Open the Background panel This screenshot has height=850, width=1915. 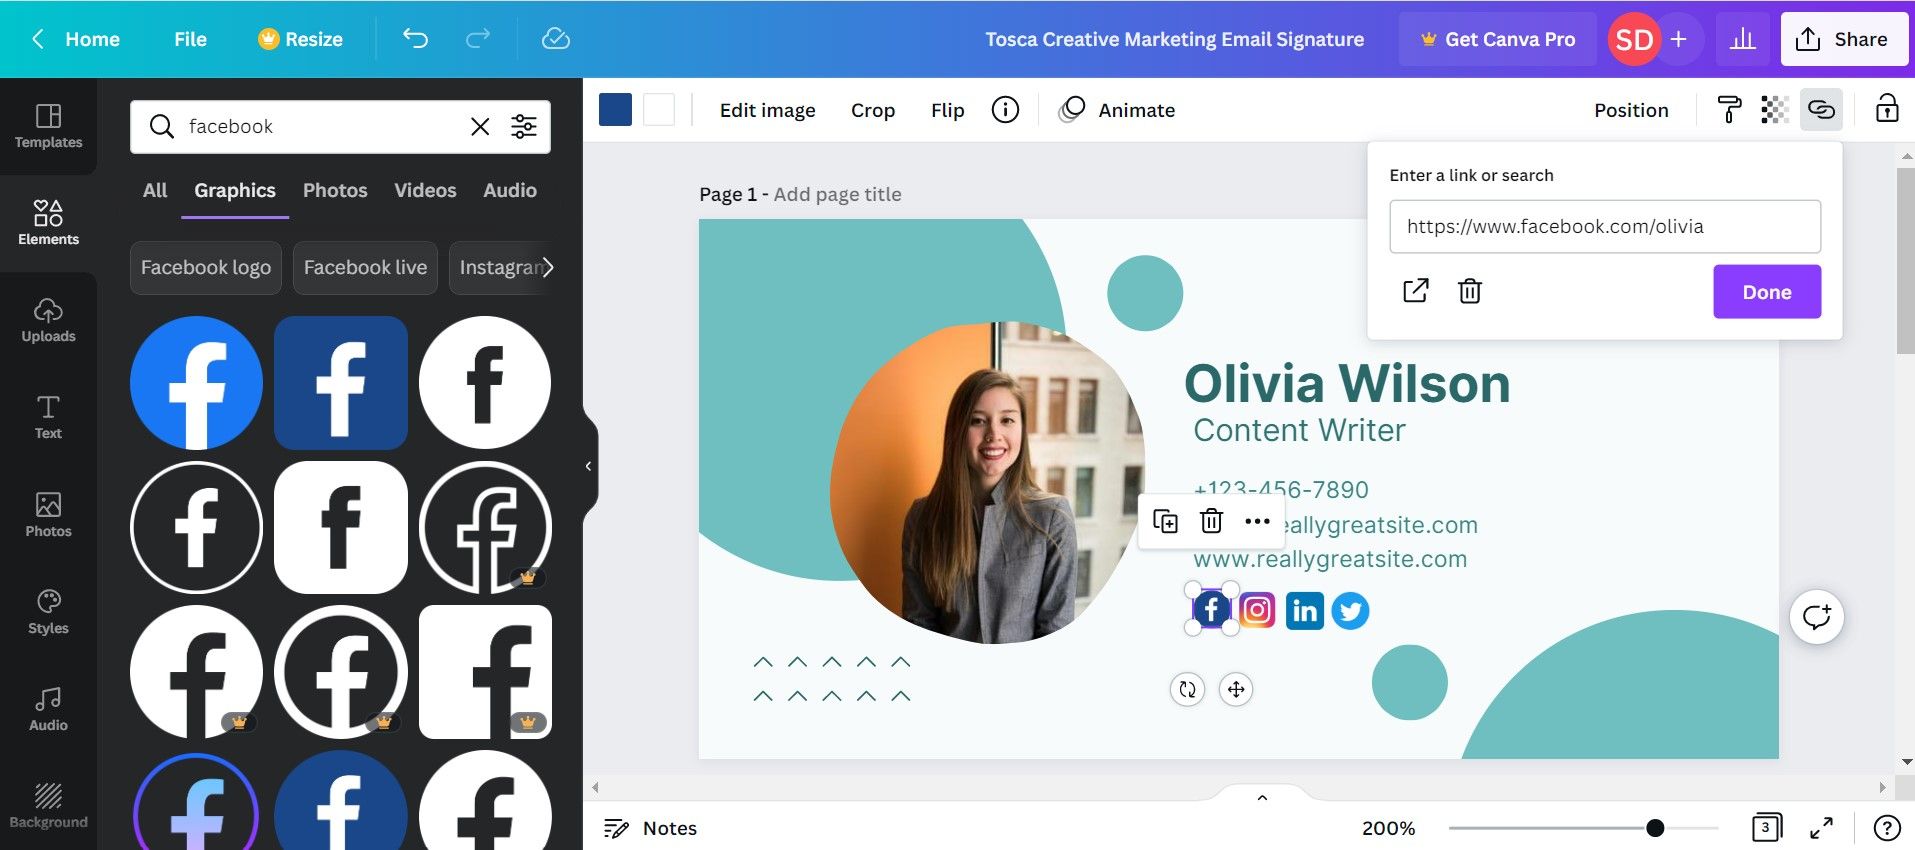(48, 806)
